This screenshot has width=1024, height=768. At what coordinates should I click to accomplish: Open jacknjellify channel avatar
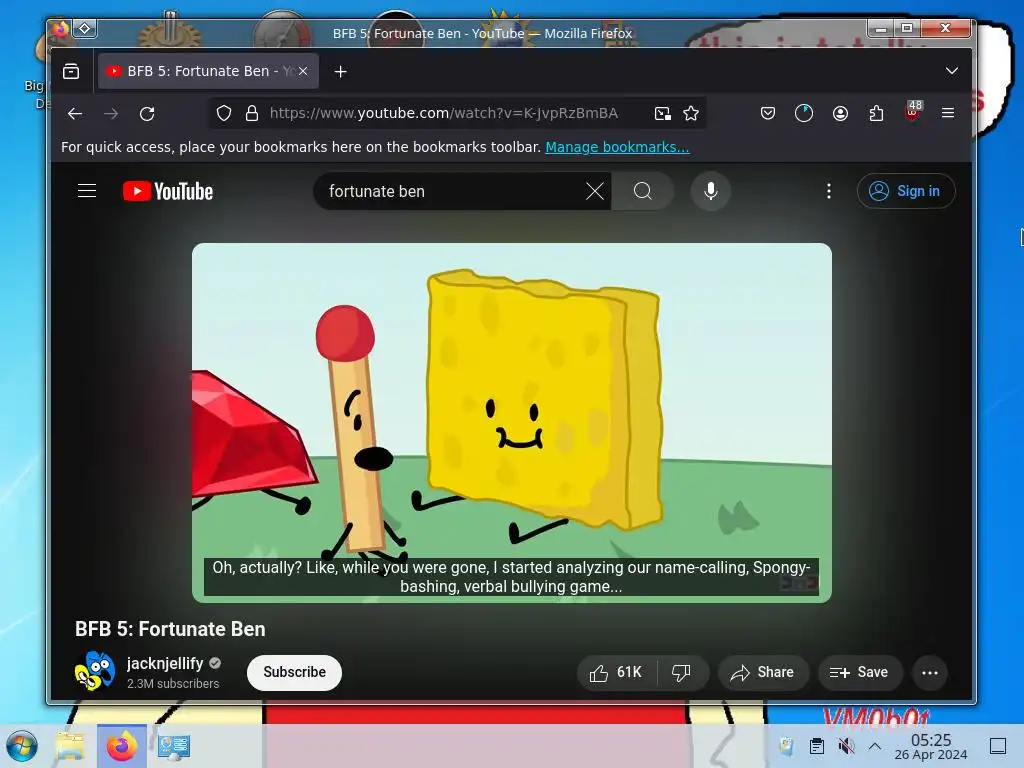pos(95,671)
